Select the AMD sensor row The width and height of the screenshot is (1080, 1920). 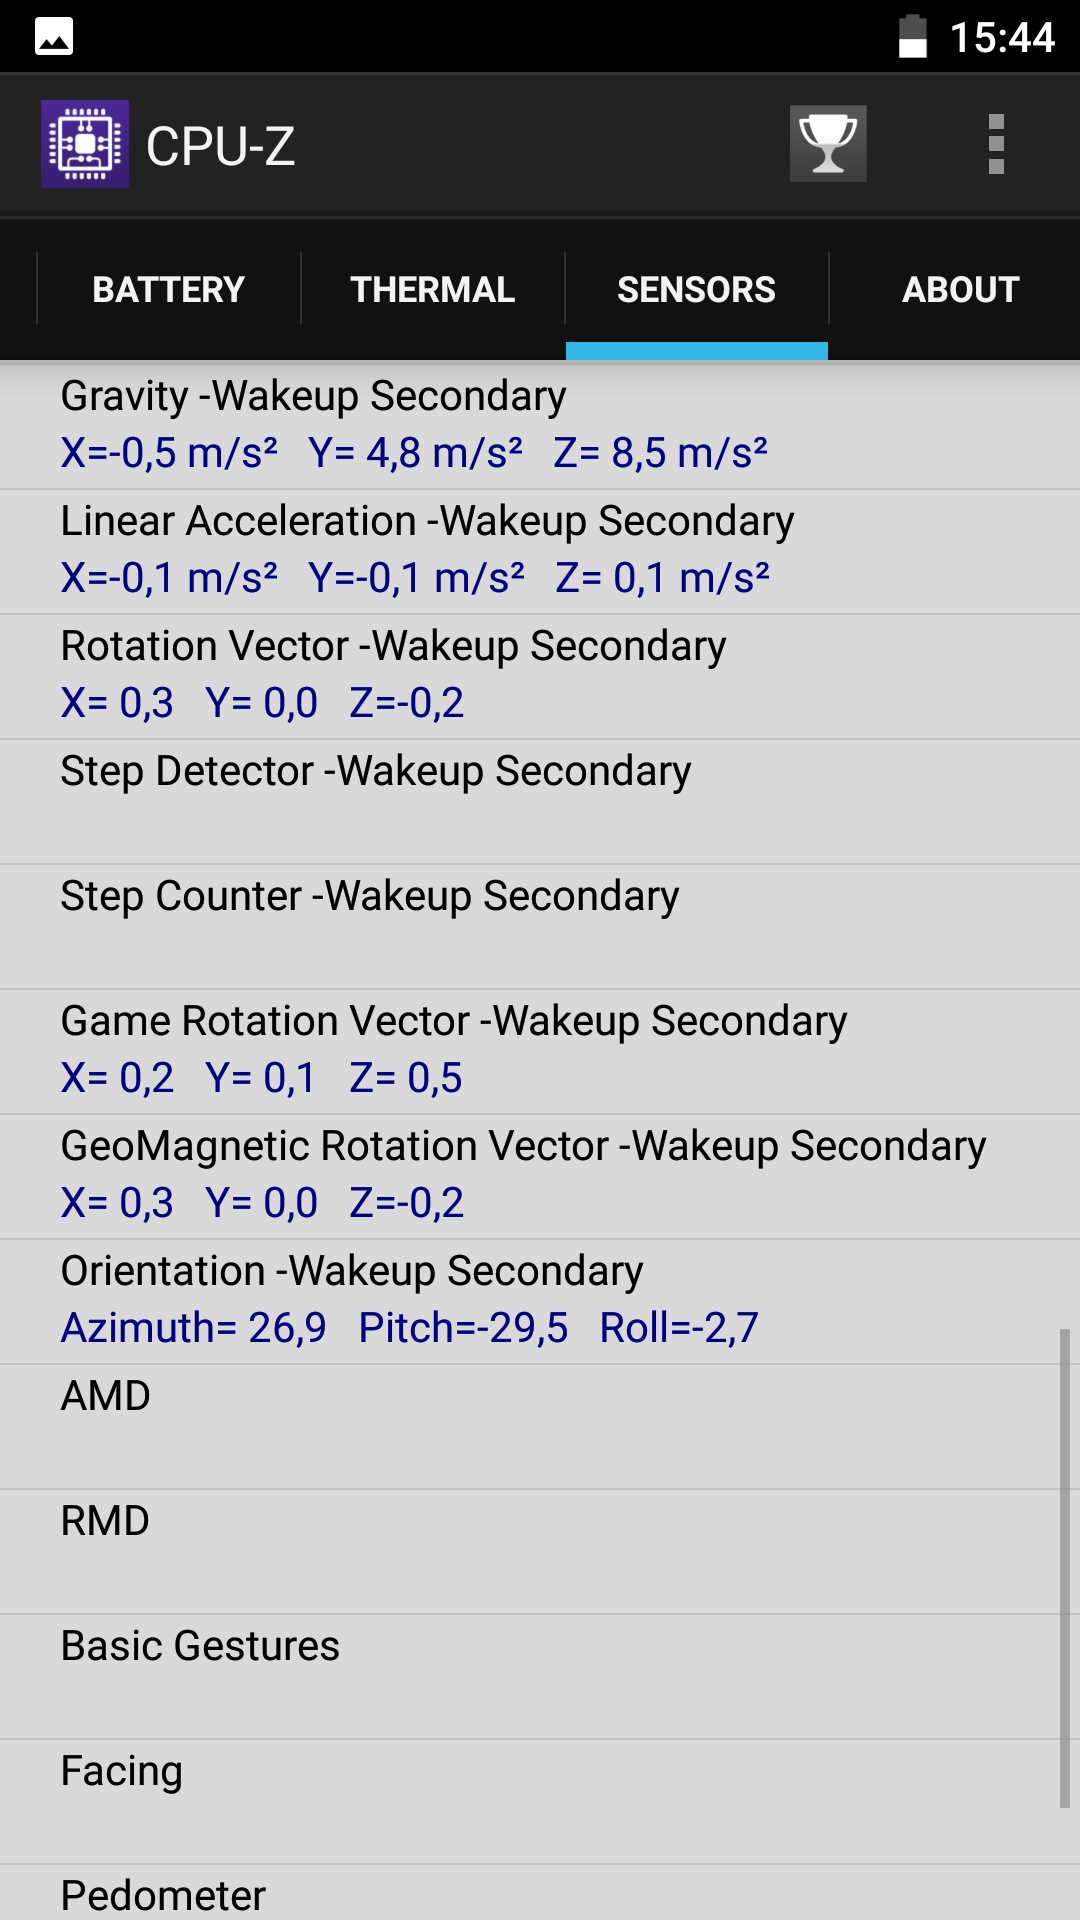coord(540,1427)
